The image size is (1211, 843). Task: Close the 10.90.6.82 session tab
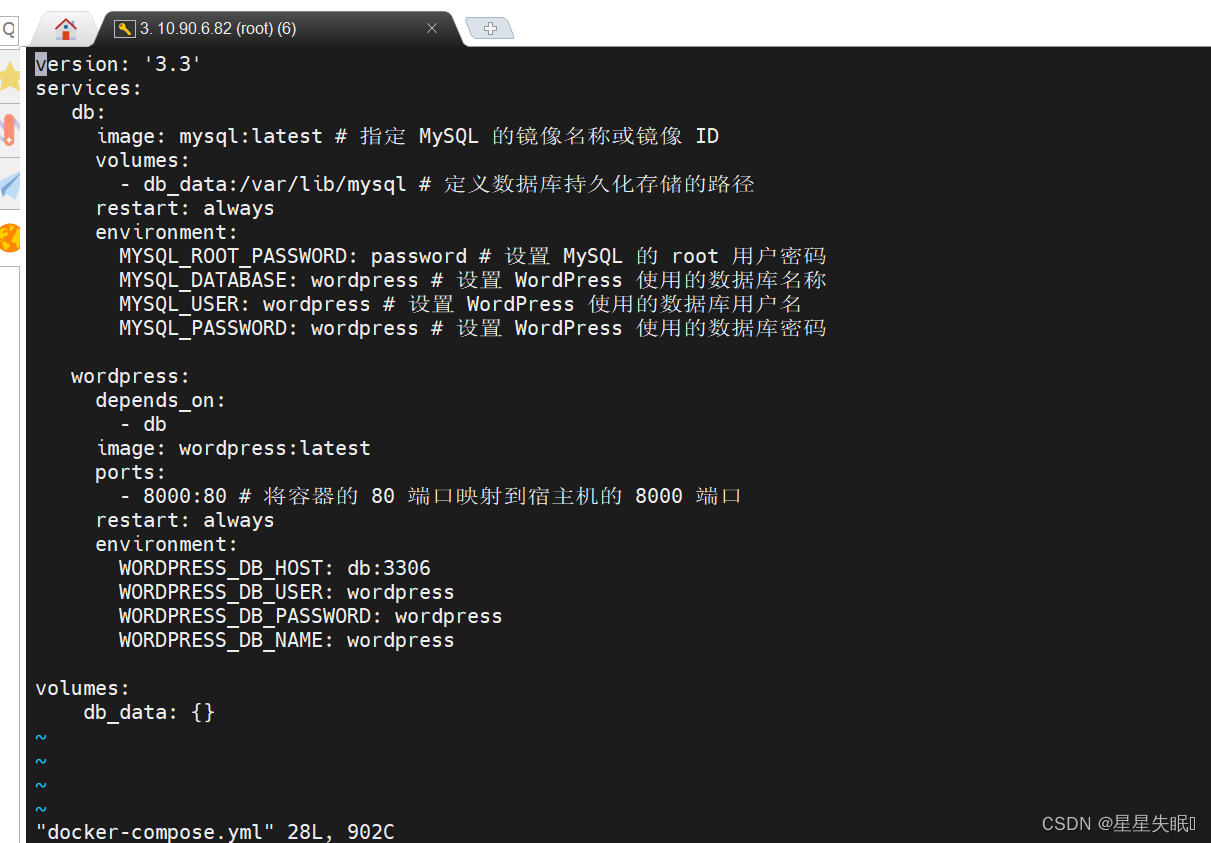tap(432, 28)
